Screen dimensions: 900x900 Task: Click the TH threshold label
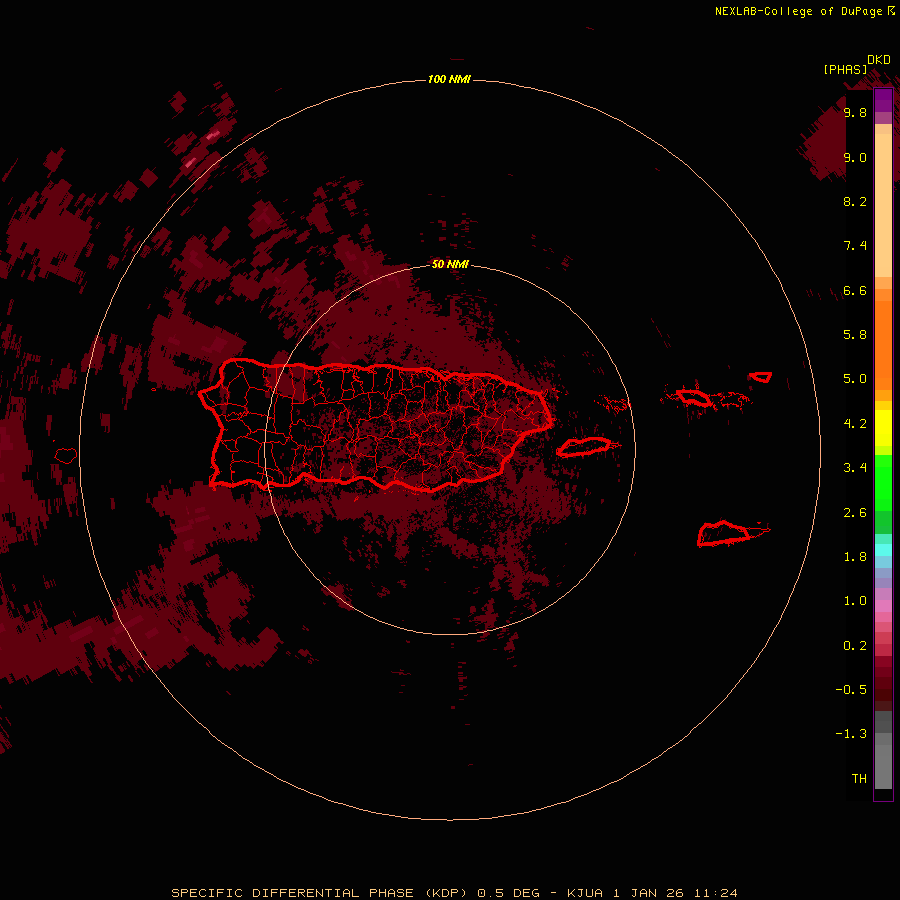(859, 779)
